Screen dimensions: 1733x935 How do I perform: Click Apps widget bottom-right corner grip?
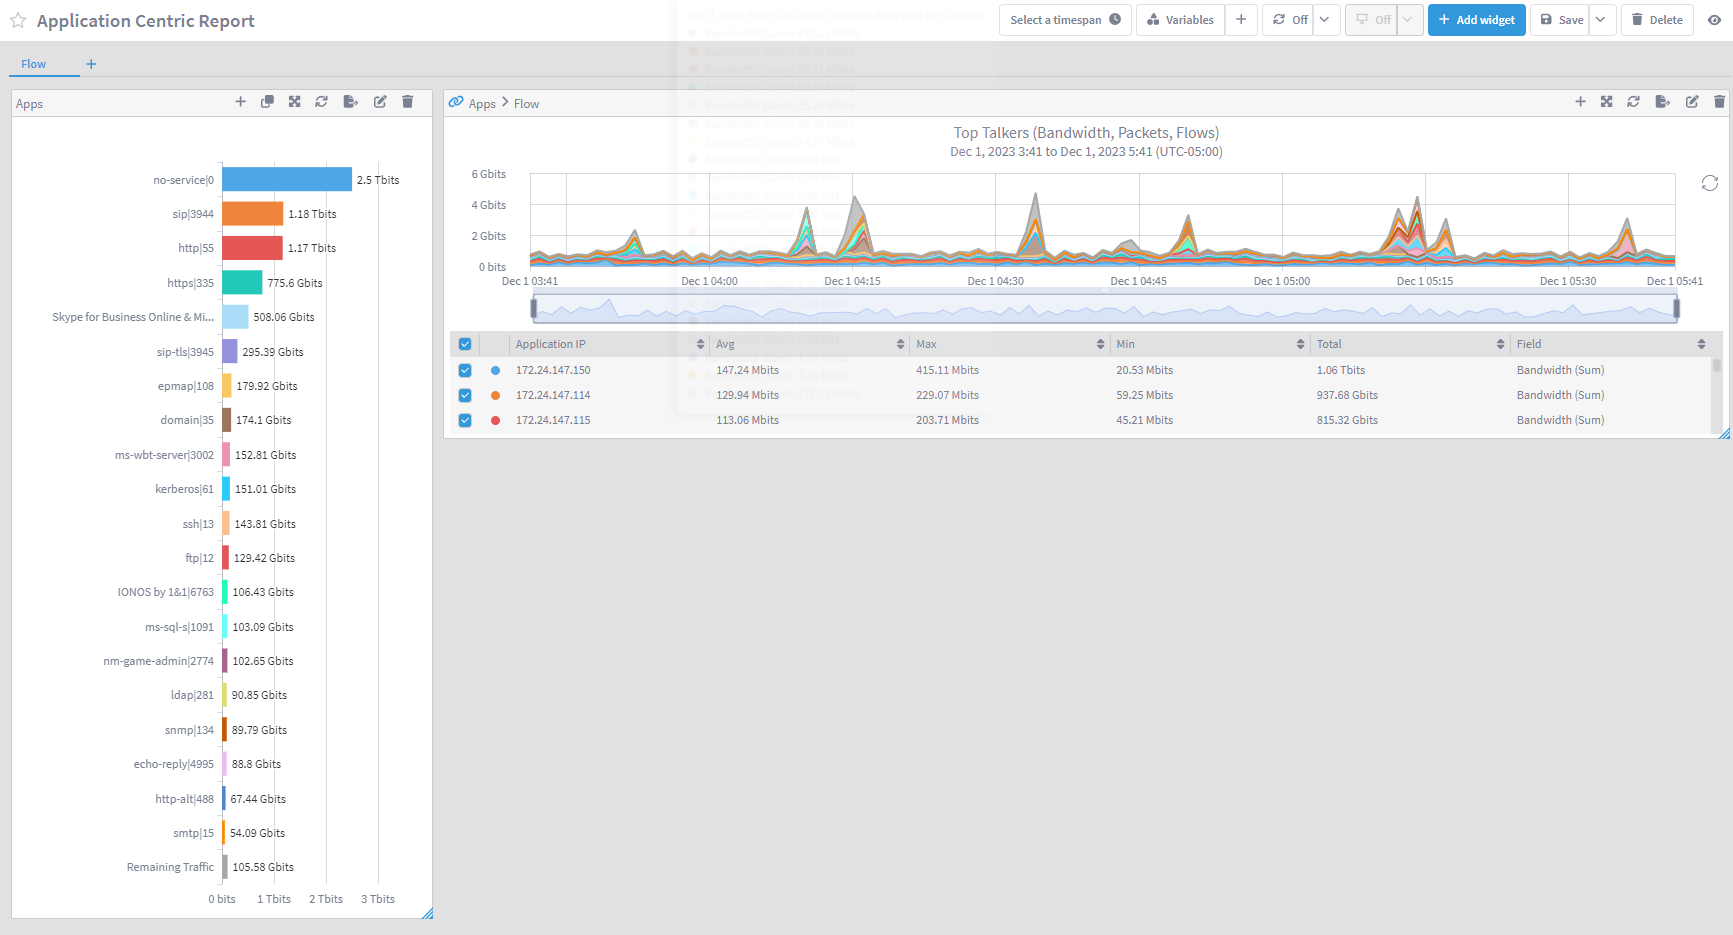pyautogui.click(x=427, y=913)
